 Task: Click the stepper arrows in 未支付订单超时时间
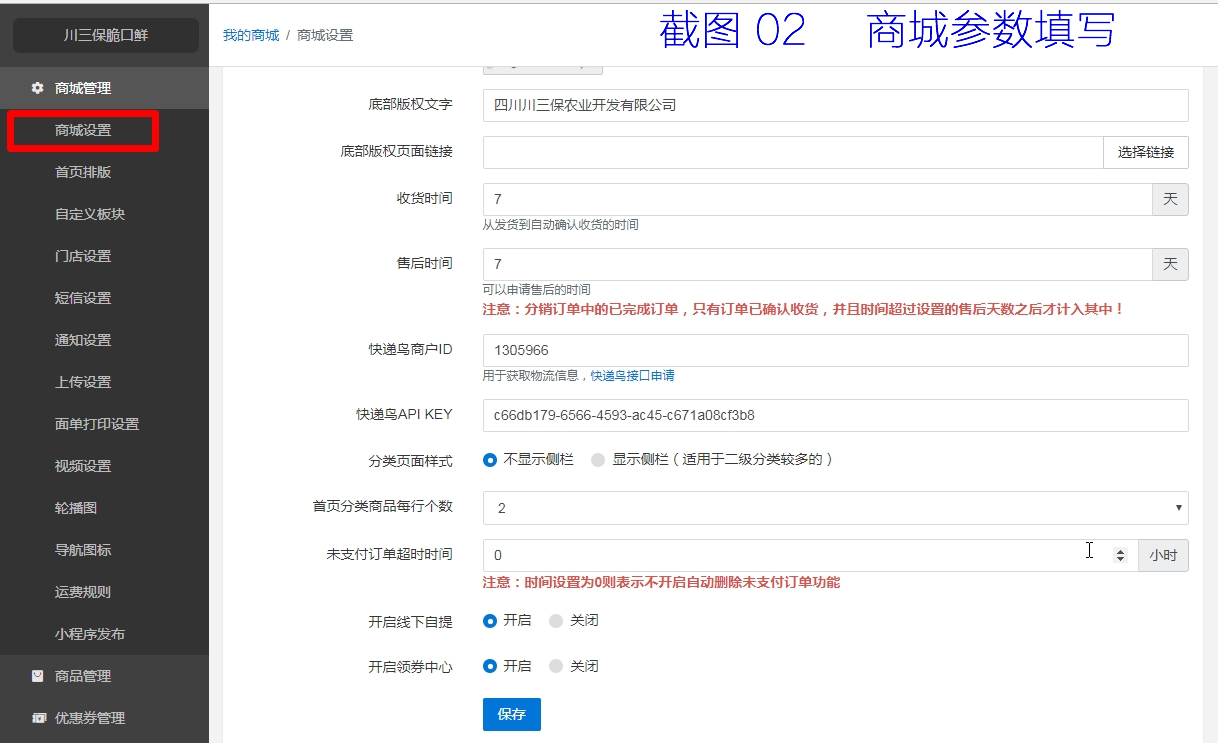(1120, 555)
